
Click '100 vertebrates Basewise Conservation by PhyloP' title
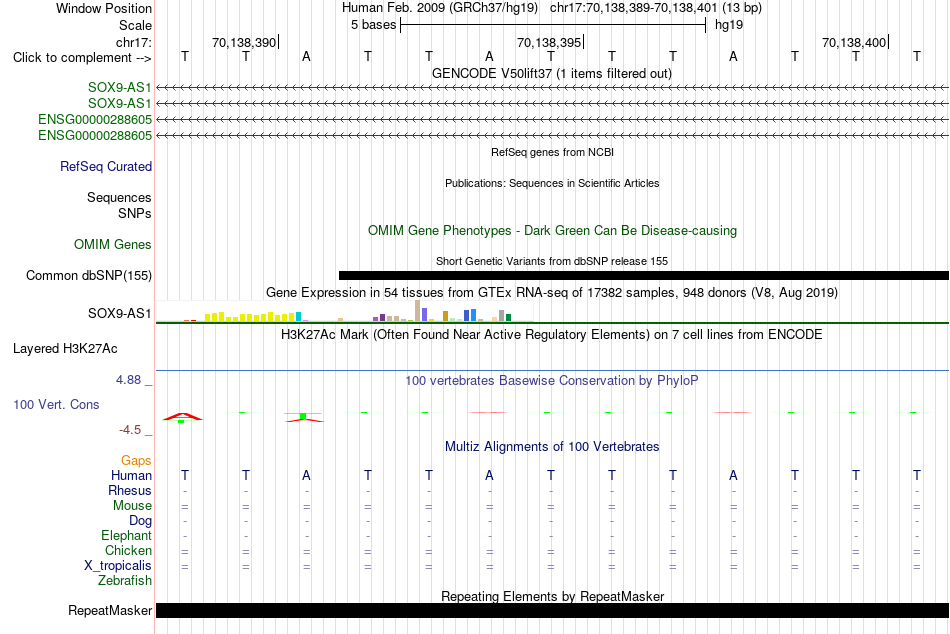point(552,381)
